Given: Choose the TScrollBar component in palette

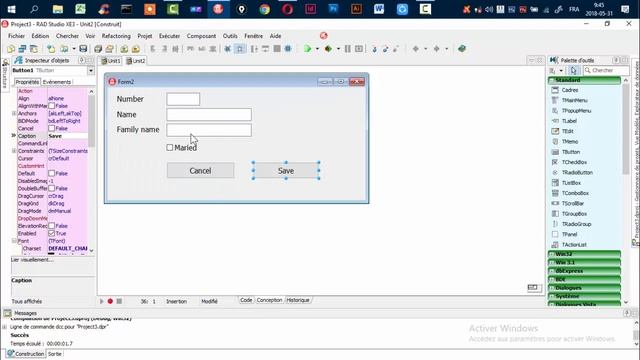Looking at the screenshot, I should pos(573,203).
